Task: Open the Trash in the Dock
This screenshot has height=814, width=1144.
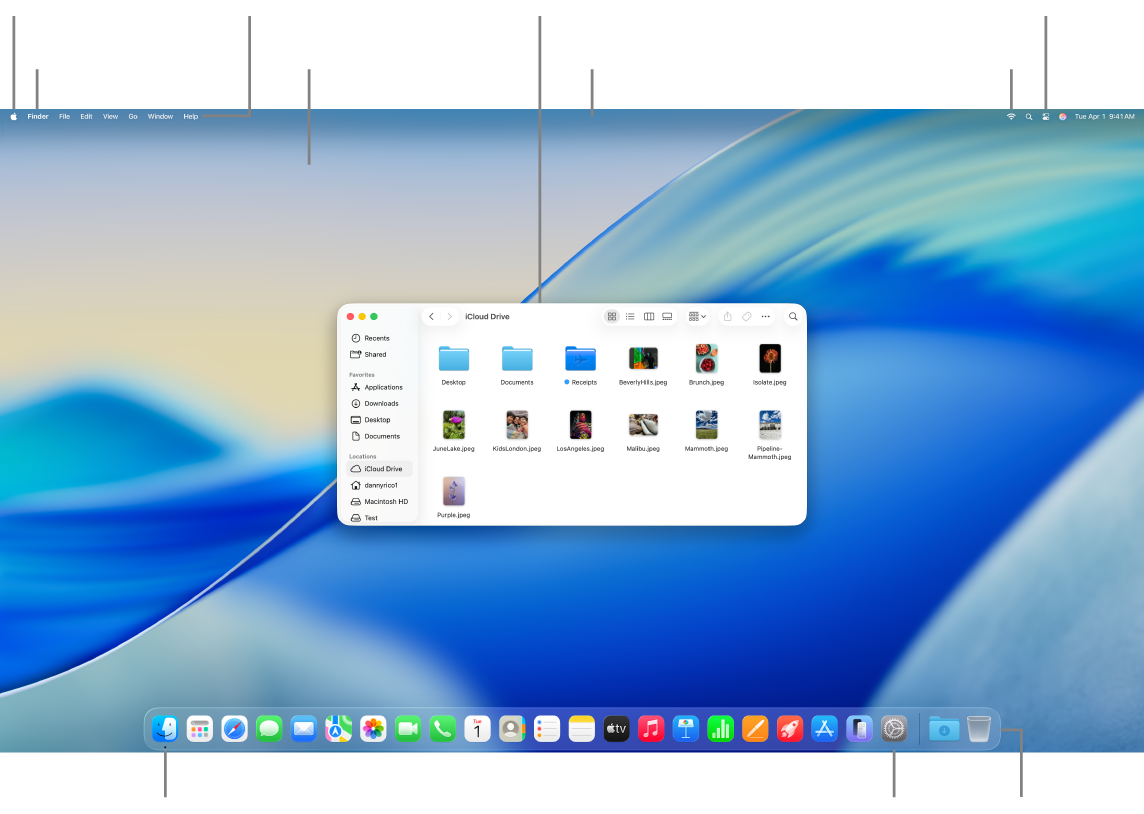Action: (979, 729)
